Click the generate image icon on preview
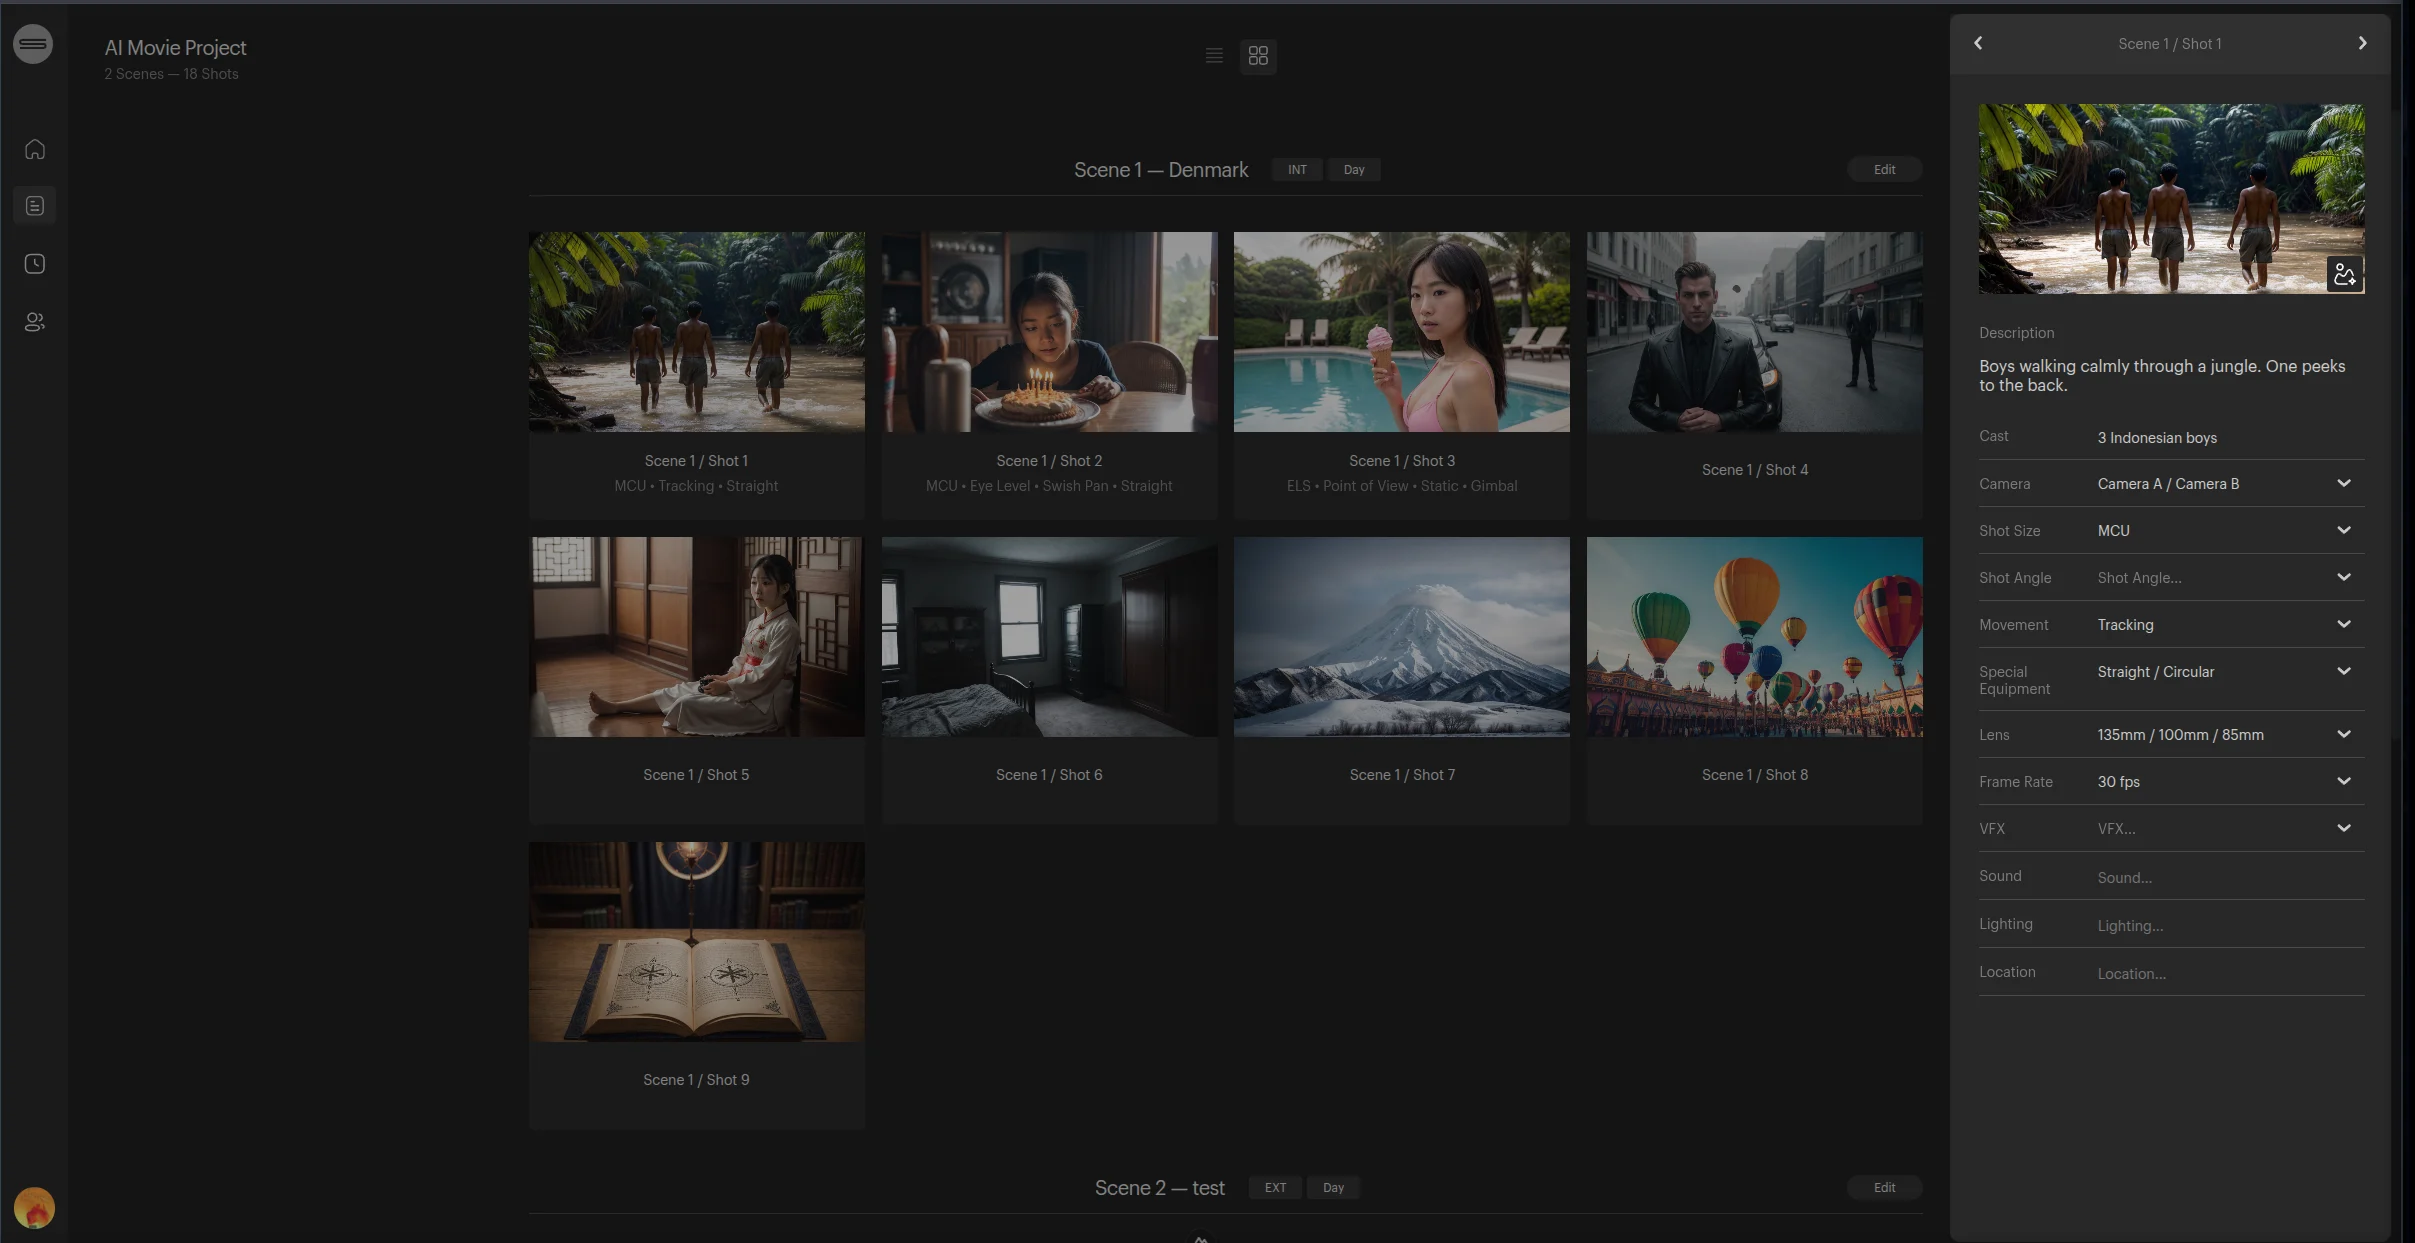Viewport: 2415px width, 1243px height. 2344,273
